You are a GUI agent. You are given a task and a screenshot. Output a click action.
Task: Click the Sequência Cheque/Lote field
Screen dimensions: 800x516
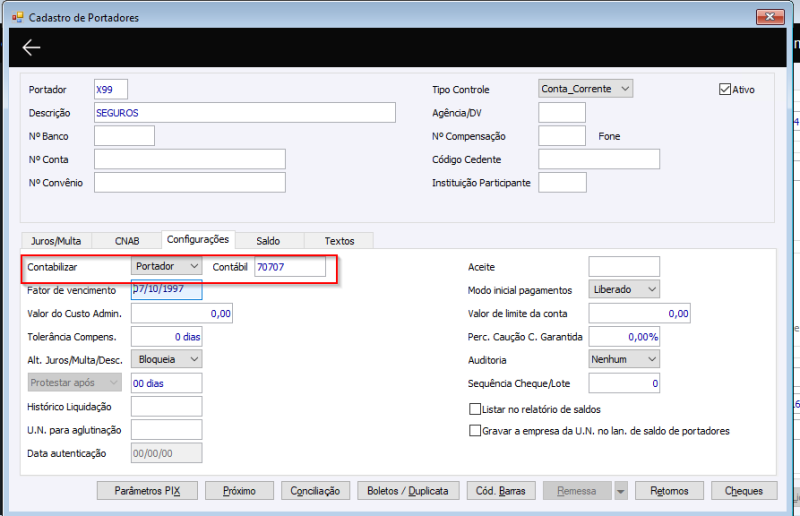[x=624, y=383]
